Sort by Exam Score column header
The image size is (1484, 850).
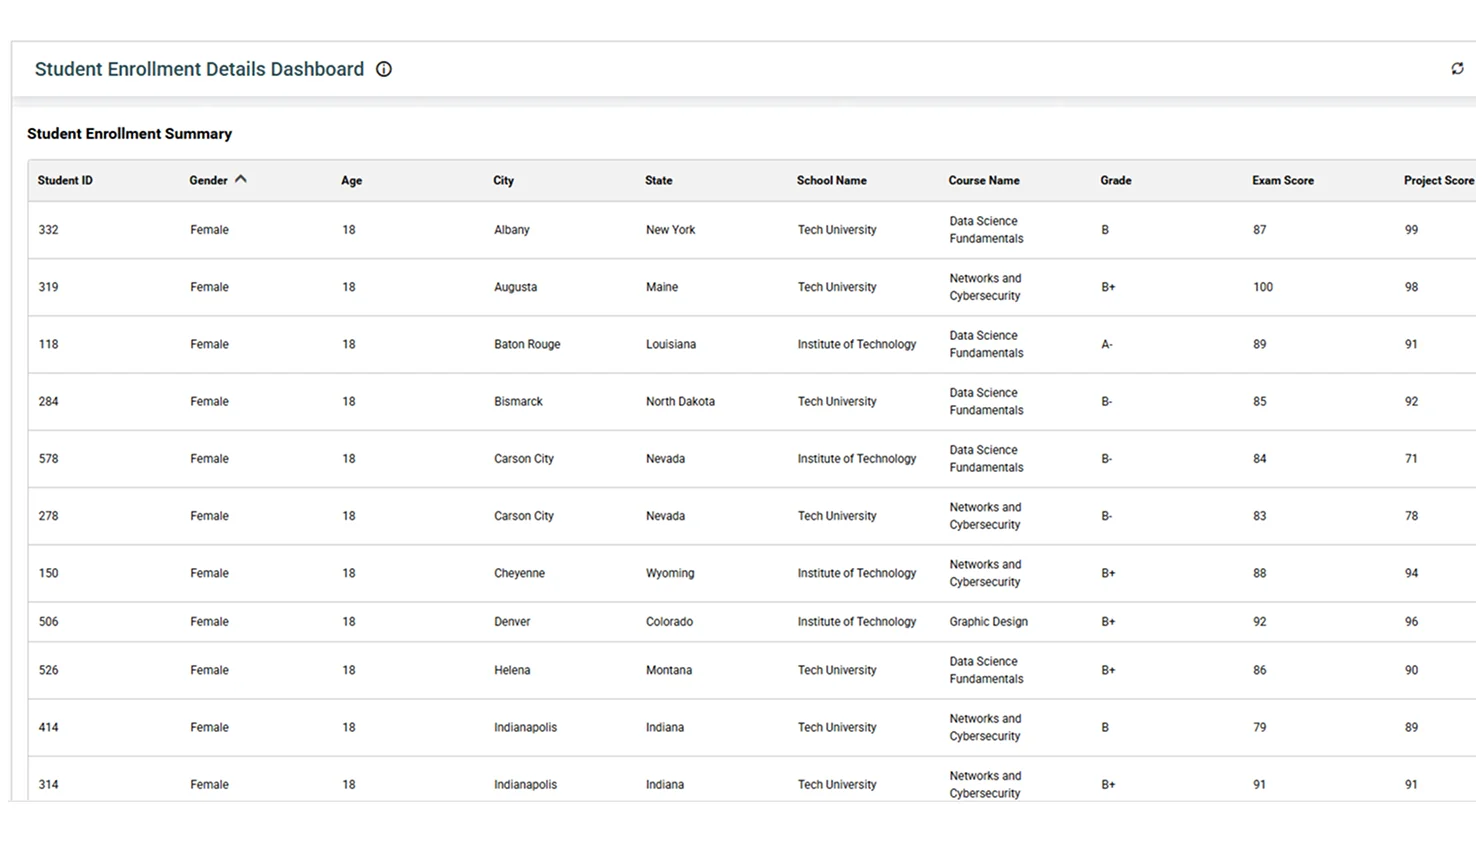tap(1282, 181)
